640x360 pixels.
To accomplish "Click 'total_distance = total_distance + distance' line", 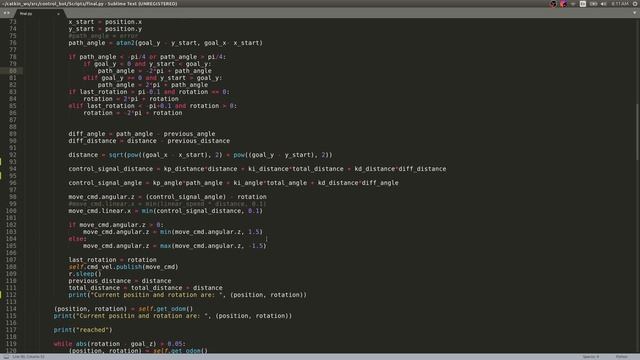I will pos(145,288).
